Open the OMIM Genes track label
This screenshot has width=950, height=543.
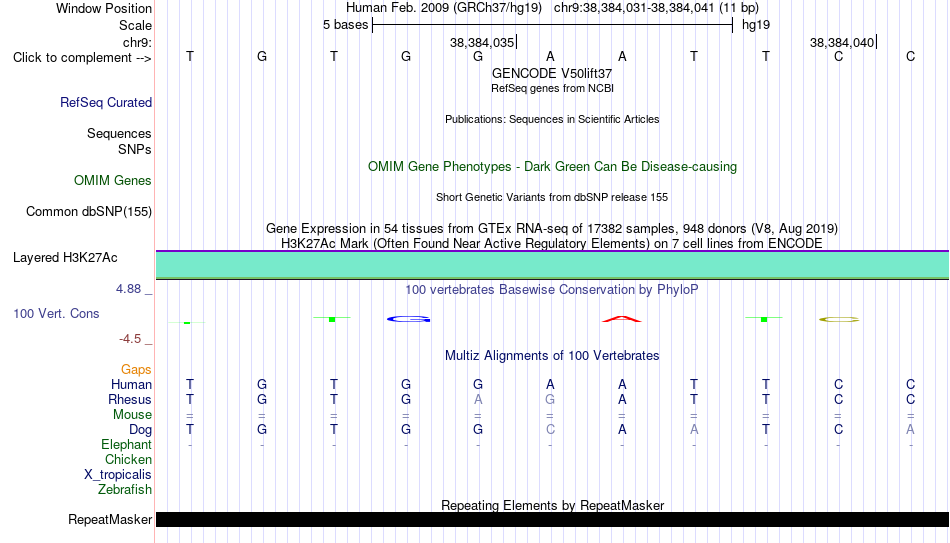coord(113,181)
